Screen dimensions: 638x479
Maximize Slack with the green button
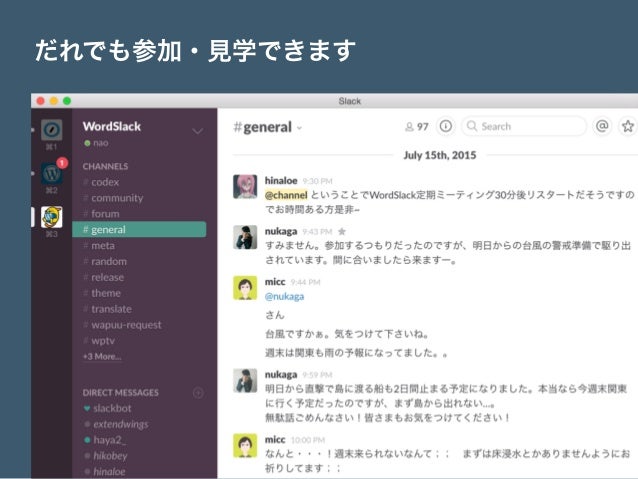click(67, 101)
